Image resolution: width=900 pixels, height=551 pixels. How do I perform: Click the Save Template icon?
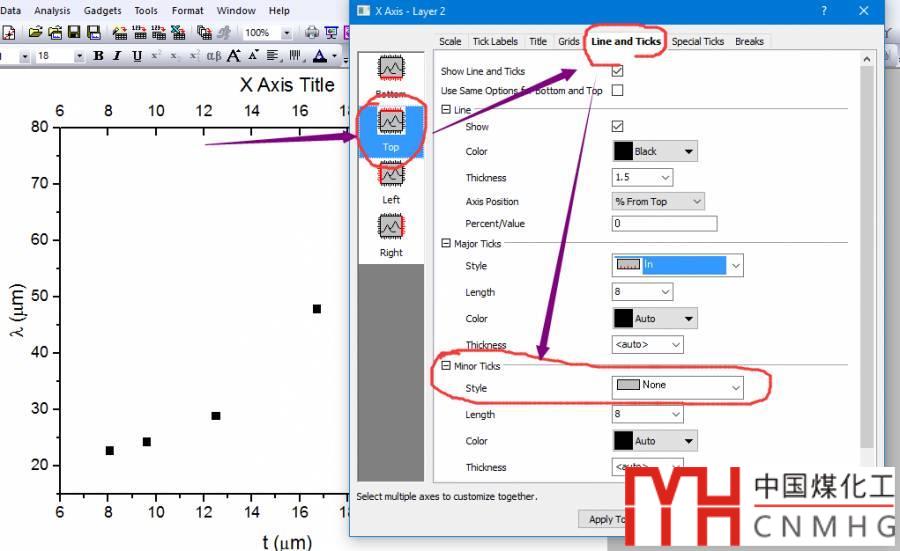point(94,33)
